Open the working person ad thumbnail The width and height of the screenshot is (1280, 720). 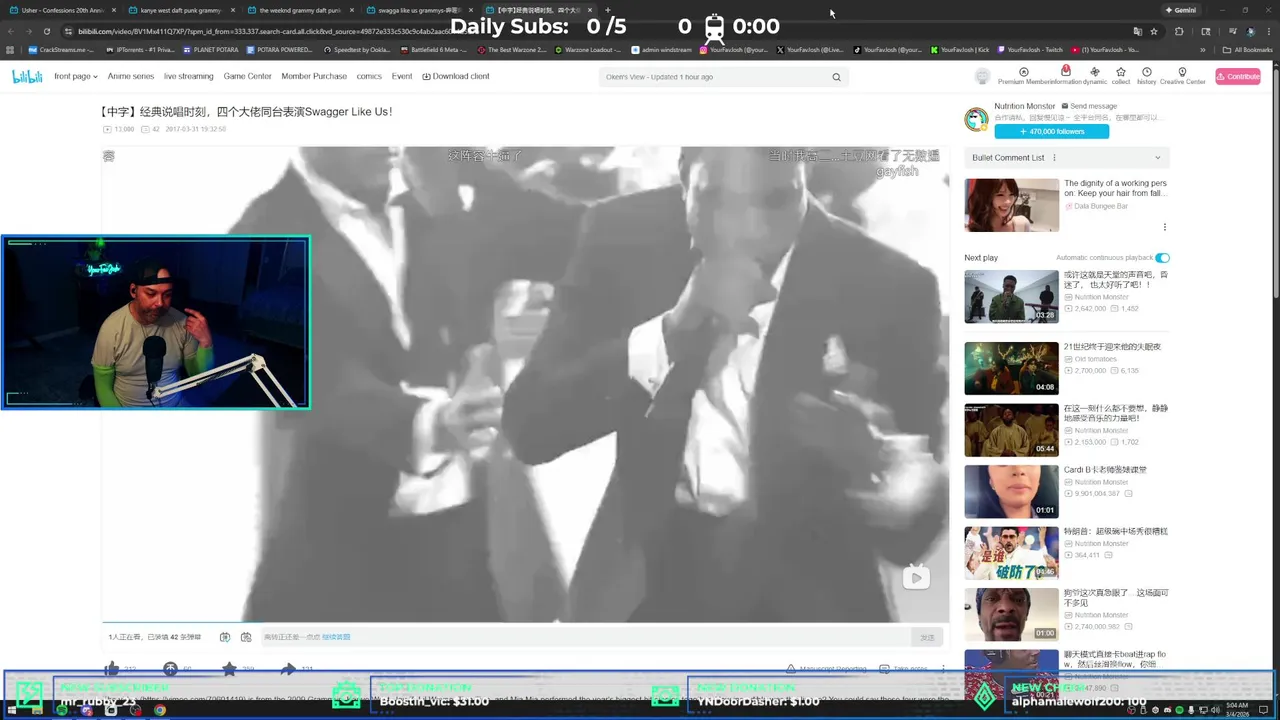(1011, 205)
